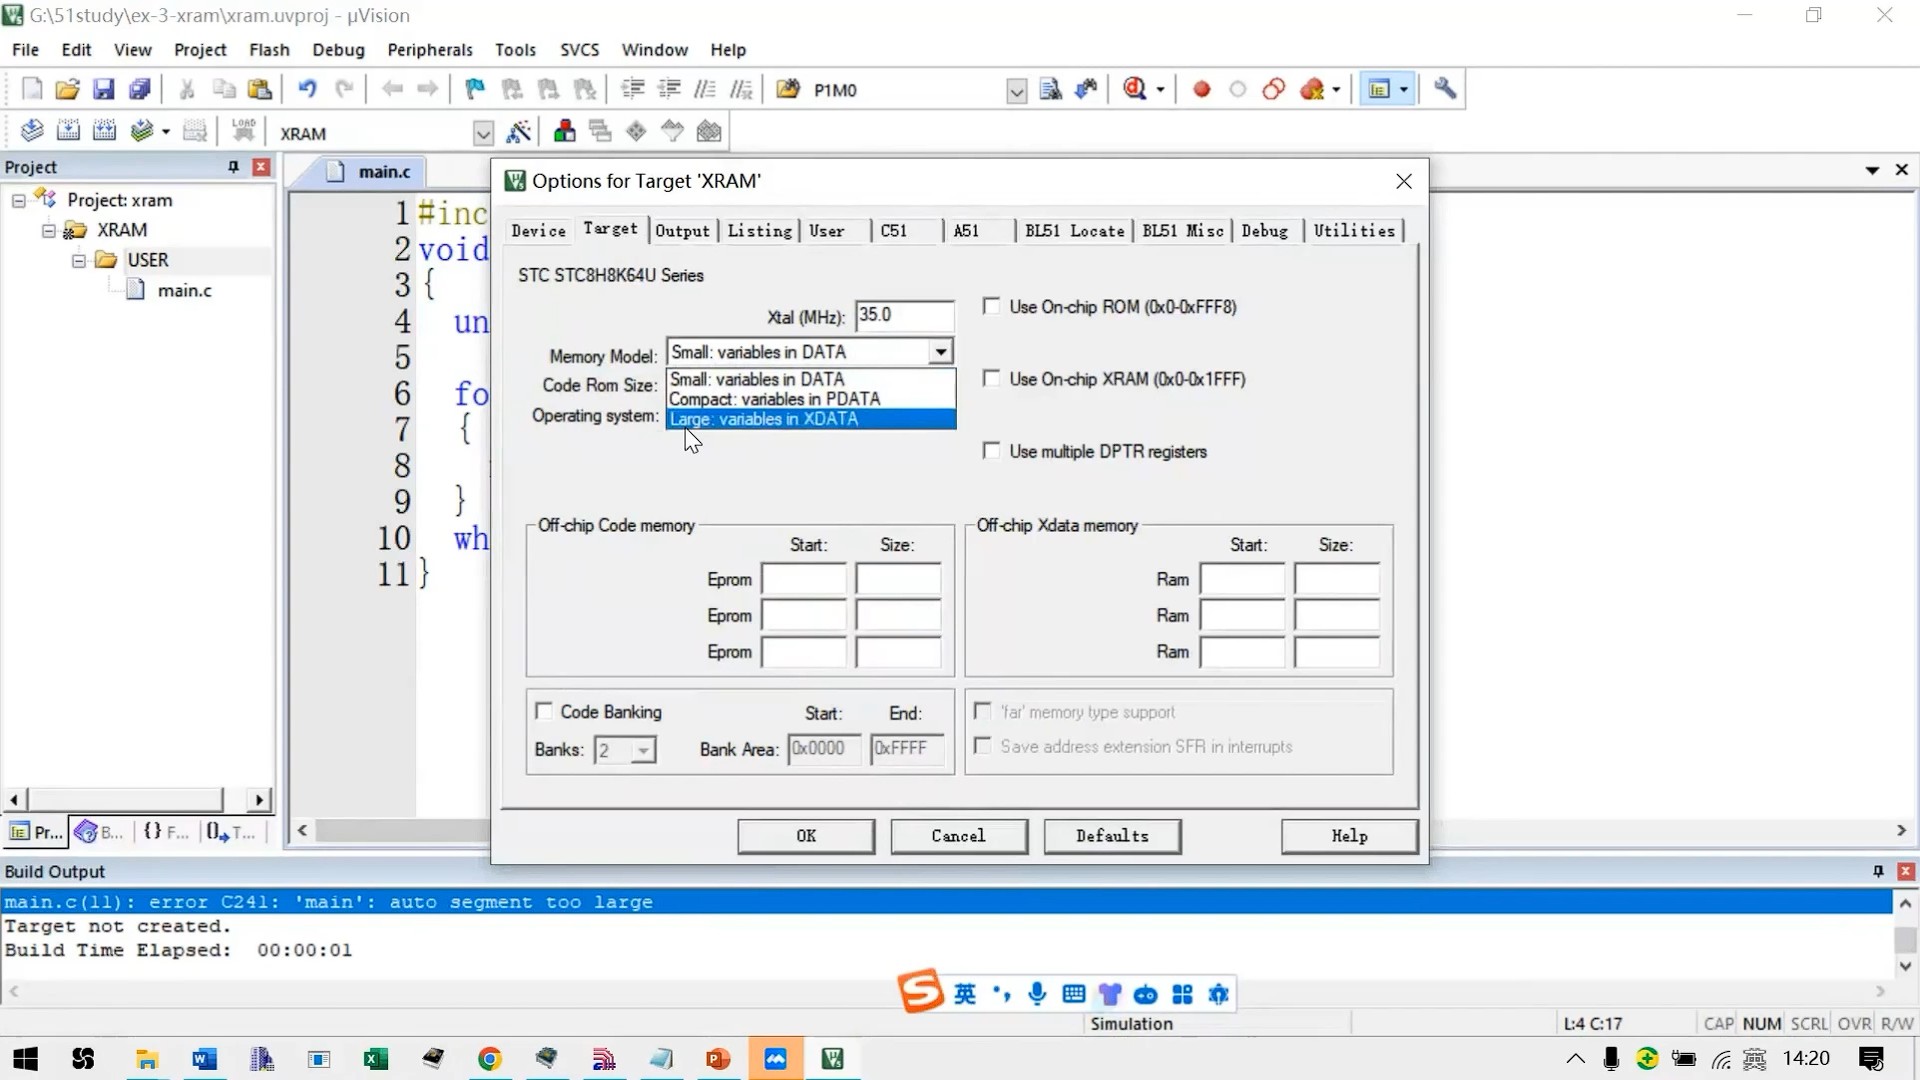The width and height of the screenshot is (1920, 1080).
Task: Switch to the Utilities tab
Action: (1354, 231)
